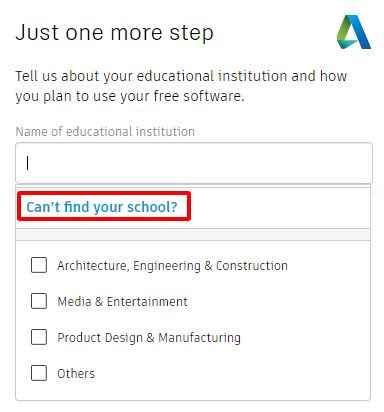This screenshot has width=384, height=412.
Task: Click the "Tell us about your educational institution" line
Action: point(181,76)
